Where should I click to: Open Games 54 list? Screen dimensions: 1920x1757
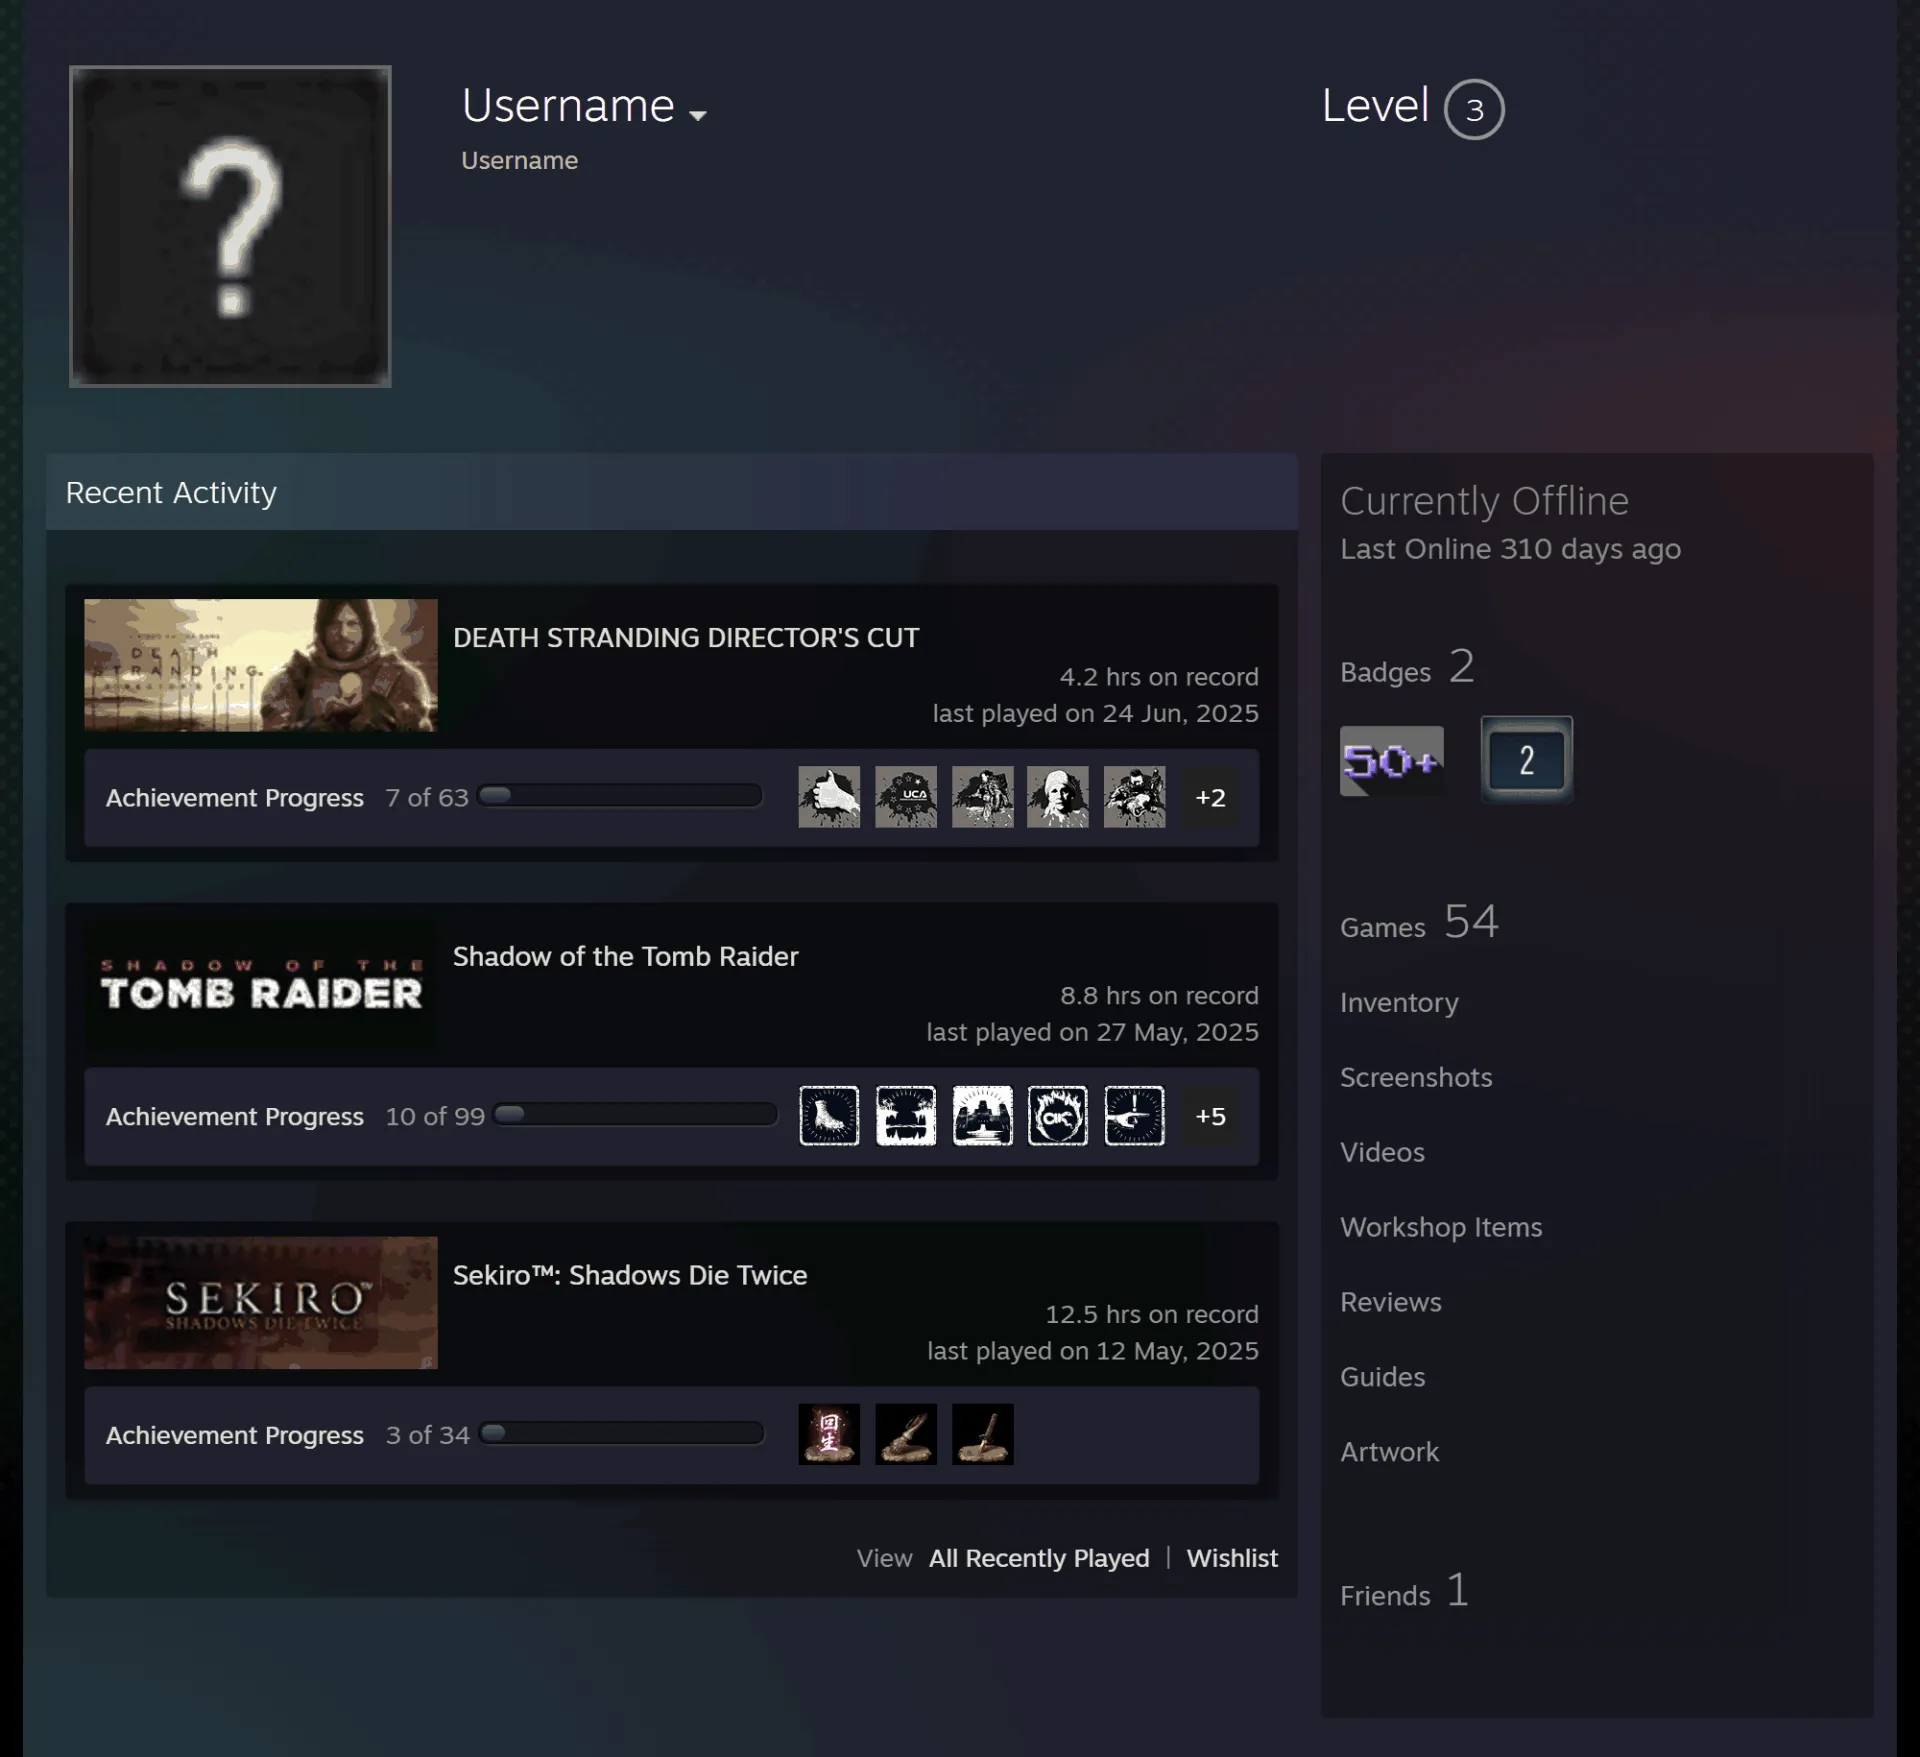1419,922
